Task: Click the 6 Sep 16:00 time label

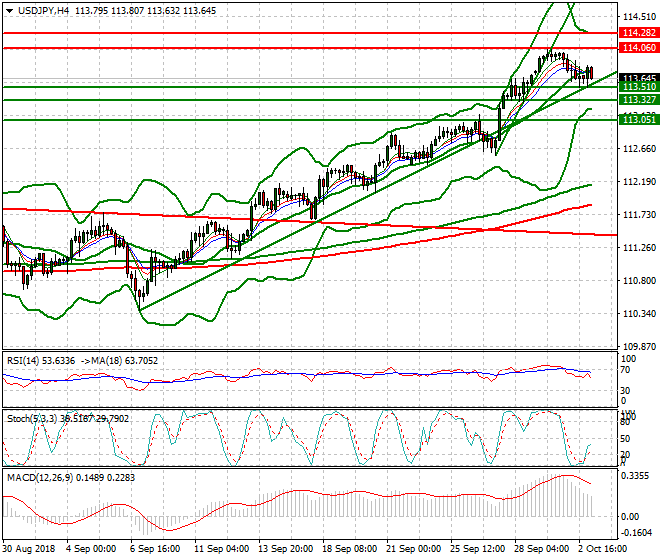Action: pyautogui.click(x=155, y=549)
